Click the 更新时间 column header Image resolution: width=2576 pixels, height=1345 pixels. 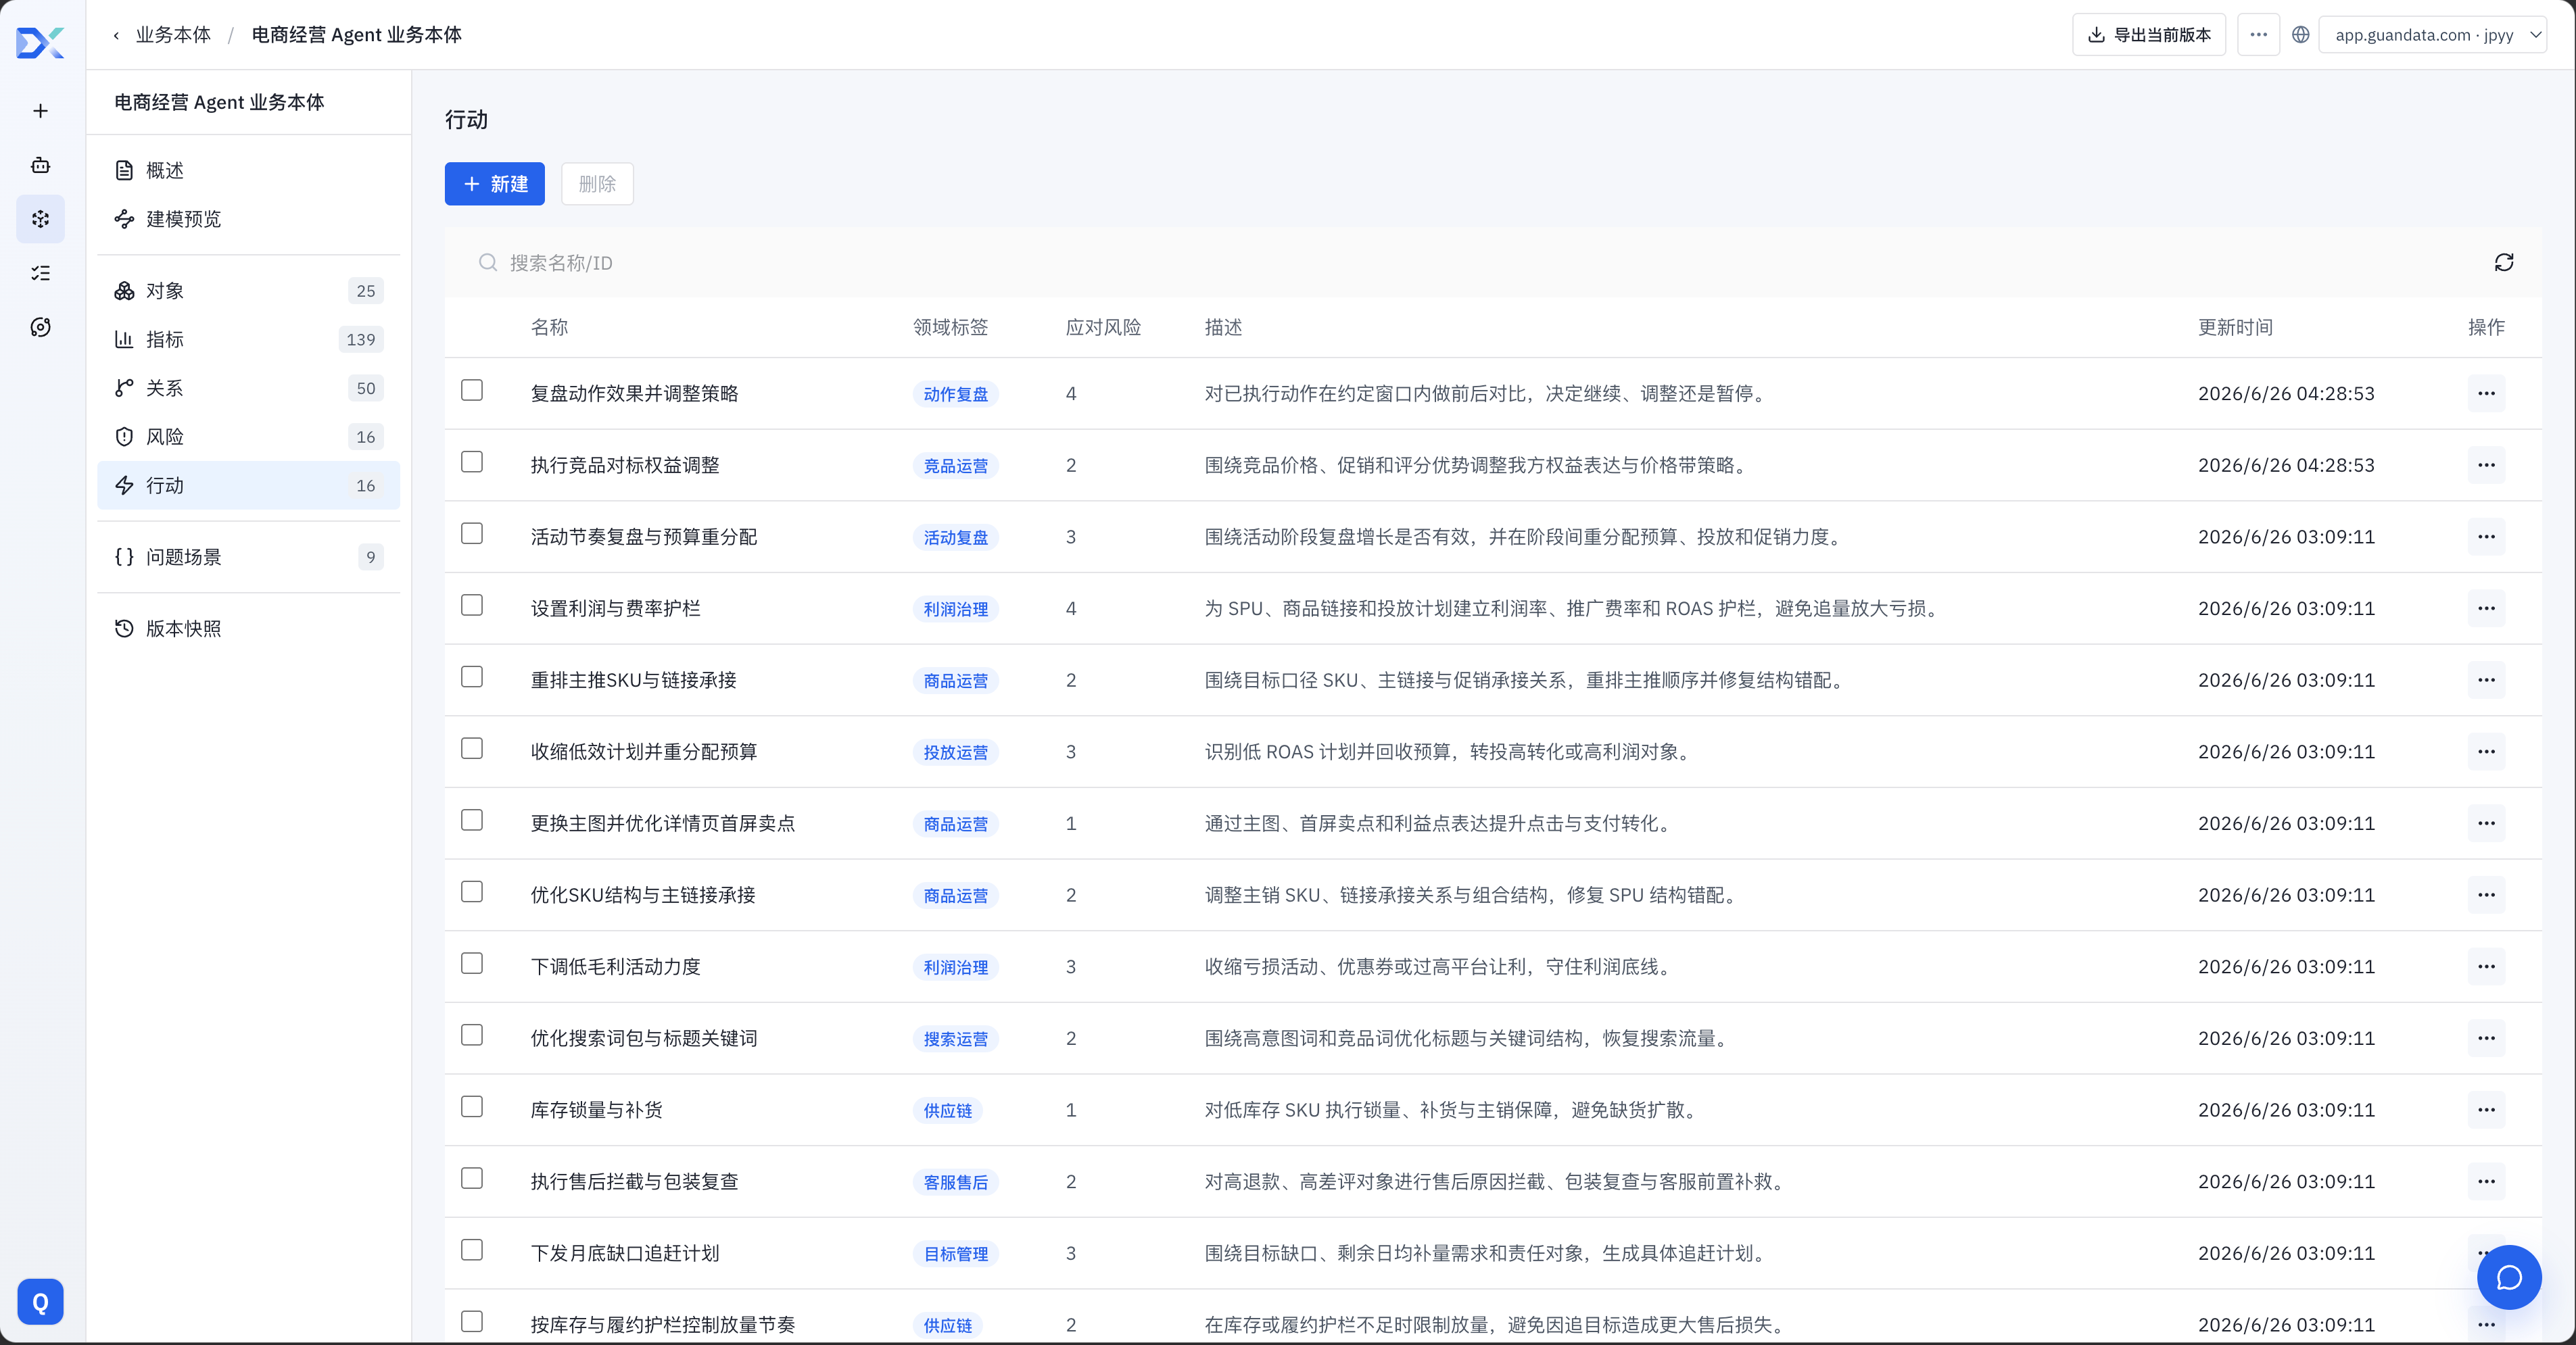[2235, 328]
